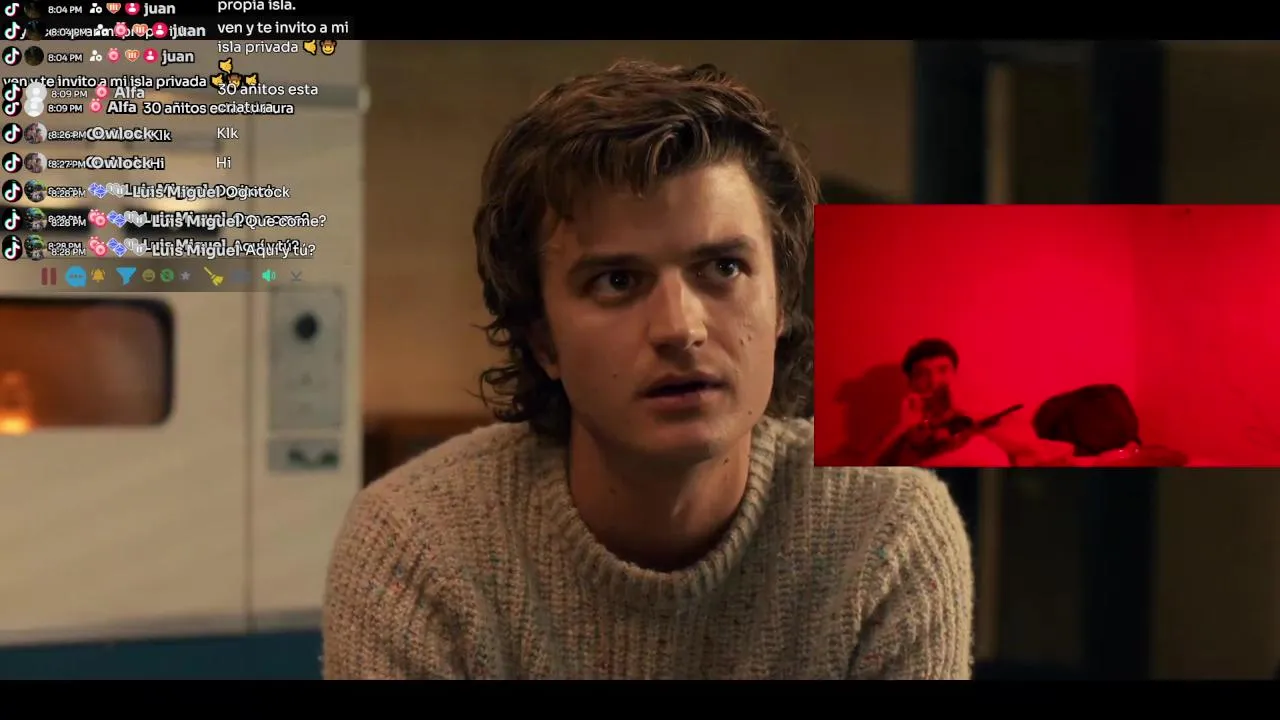Click the "Luis Miguel Aquí y tú?" message
Image resolution: width=1280 pixels, height=720 pixels.
pos(234,250)
